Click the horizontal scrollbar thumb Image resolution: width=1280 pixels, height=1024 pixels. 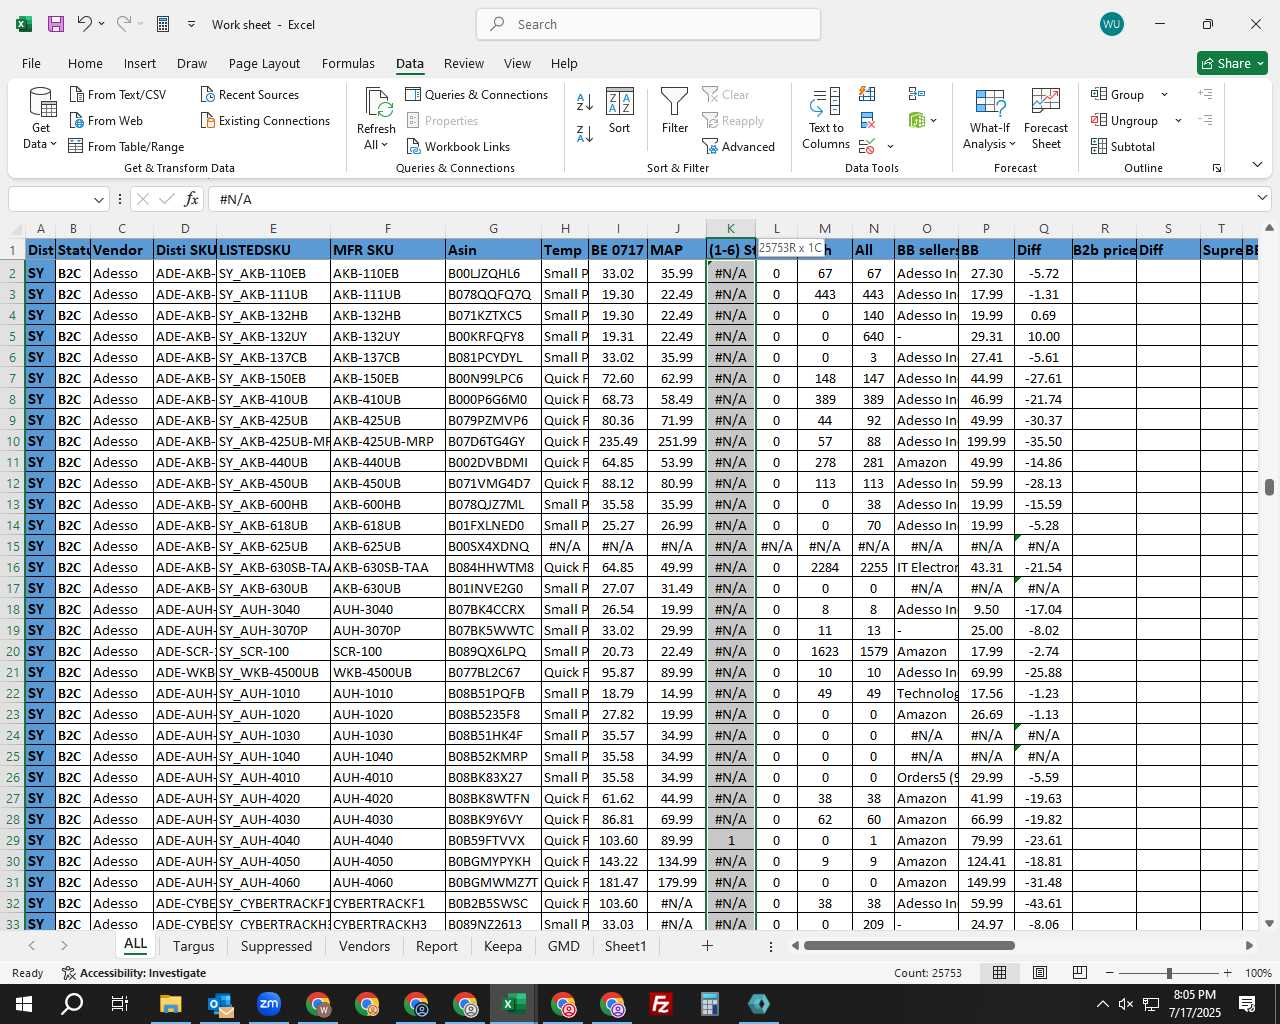[x=909, y=945]
